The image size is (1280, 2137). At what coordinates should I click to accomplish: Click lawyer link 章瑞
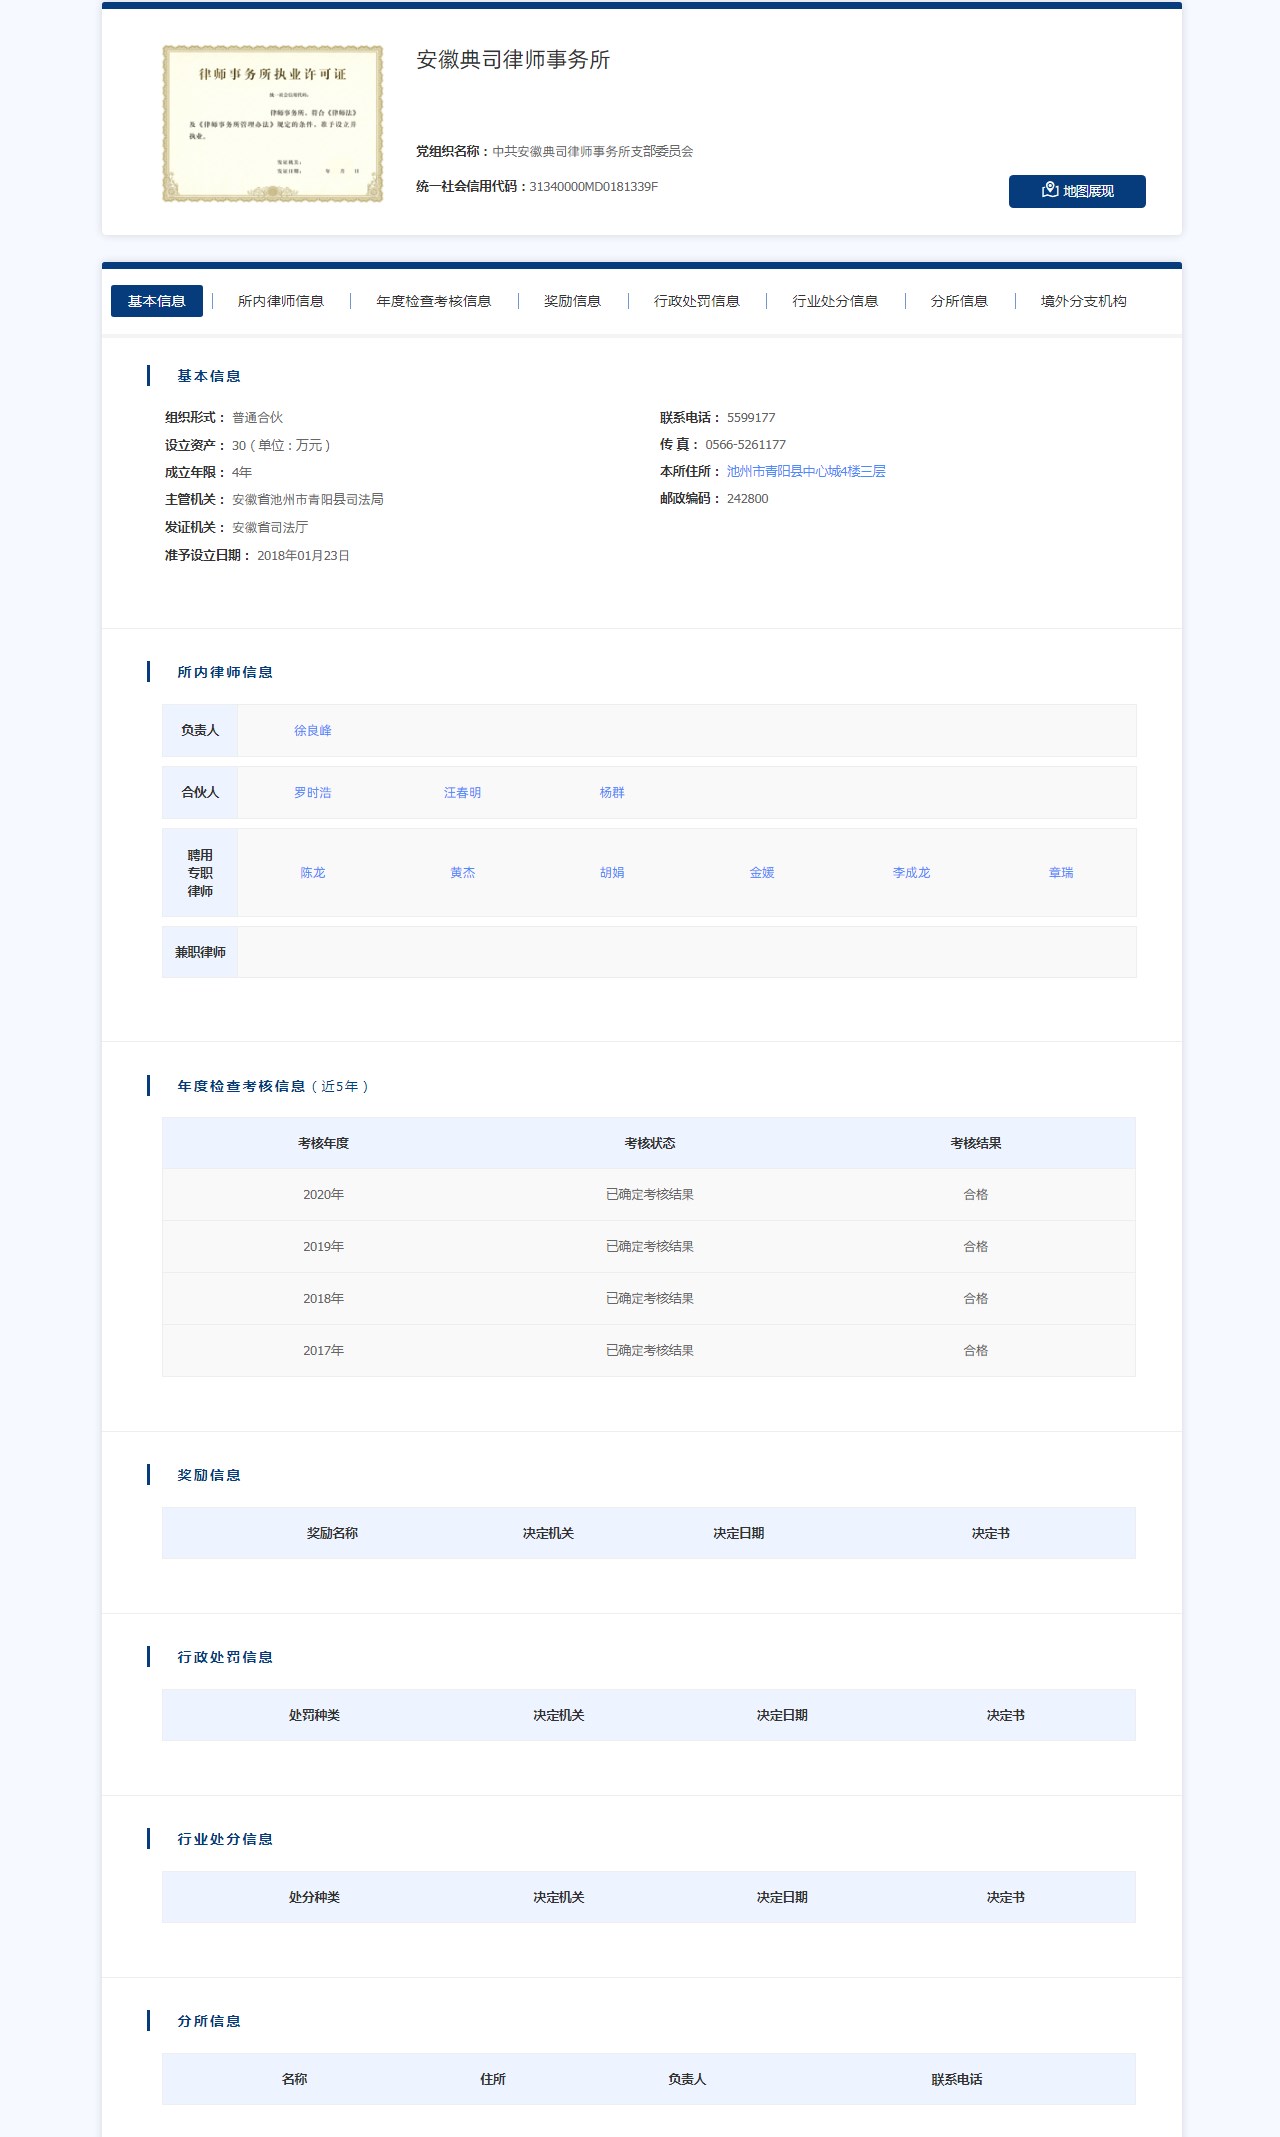click(1060, 873)
